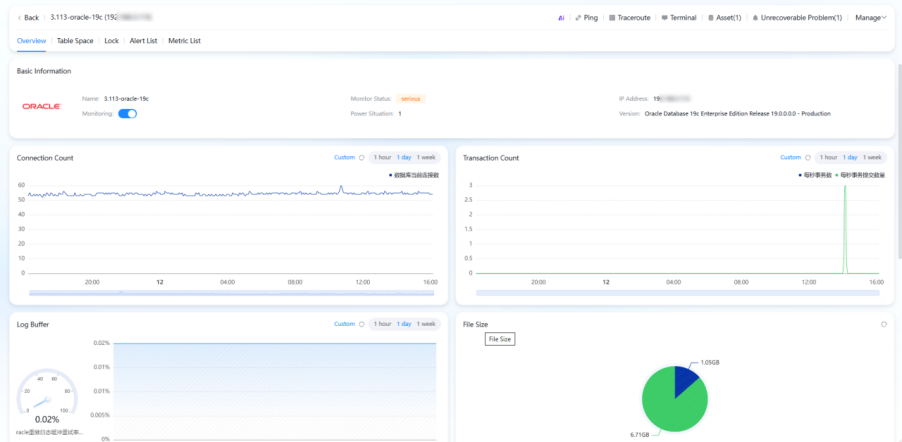Launch the Terminal for this host
902x442 pixels.
[x=678, y=17]
